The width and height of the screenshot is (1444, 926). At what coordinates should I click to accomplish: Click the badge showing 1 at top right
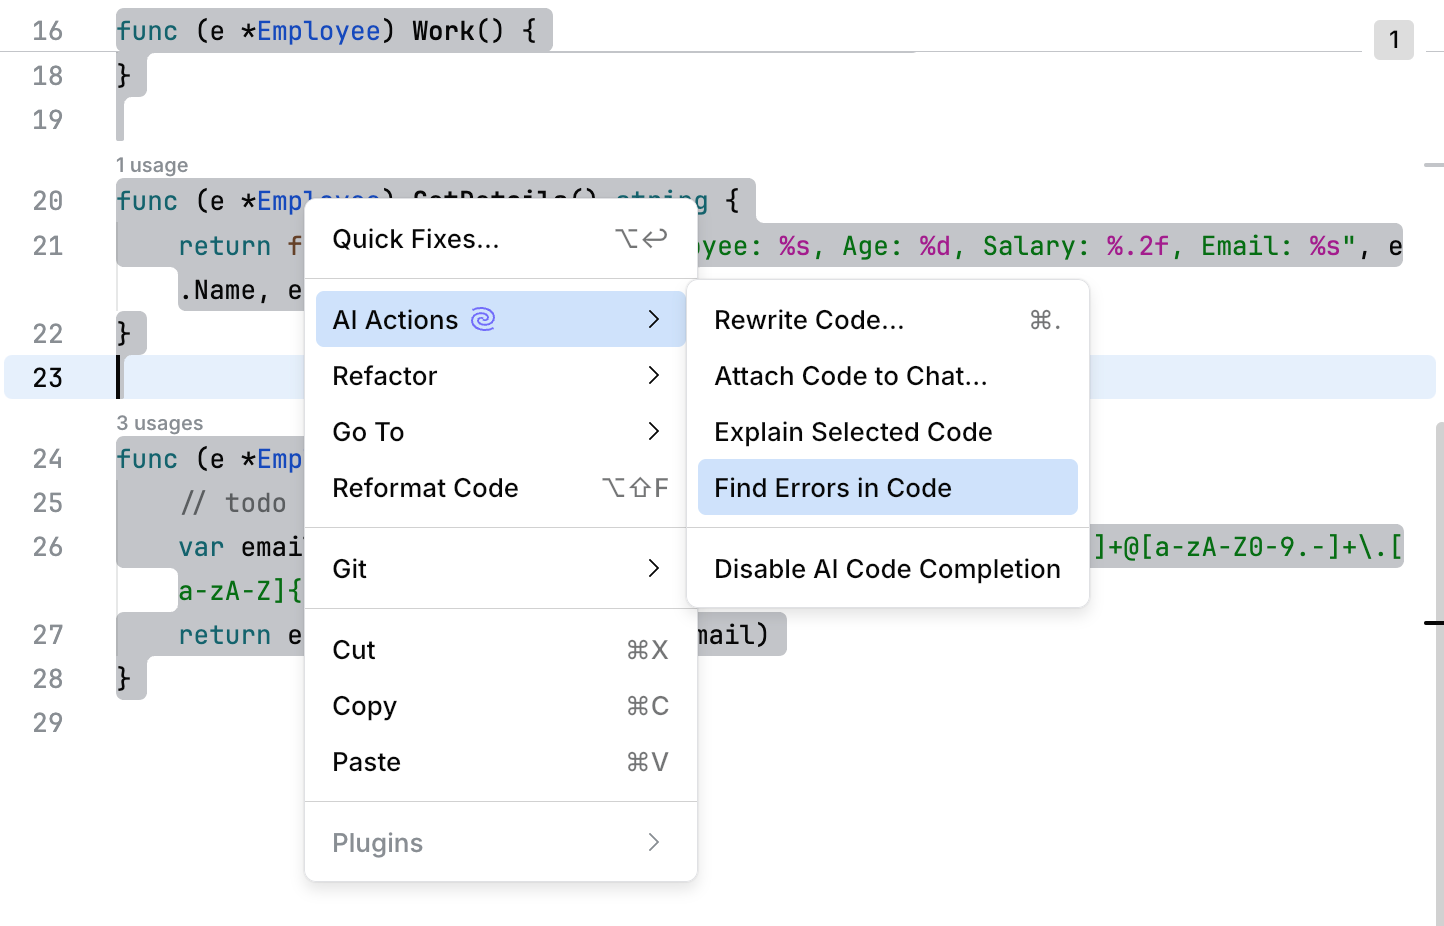pyautogui.click(x=1394, y=40)
